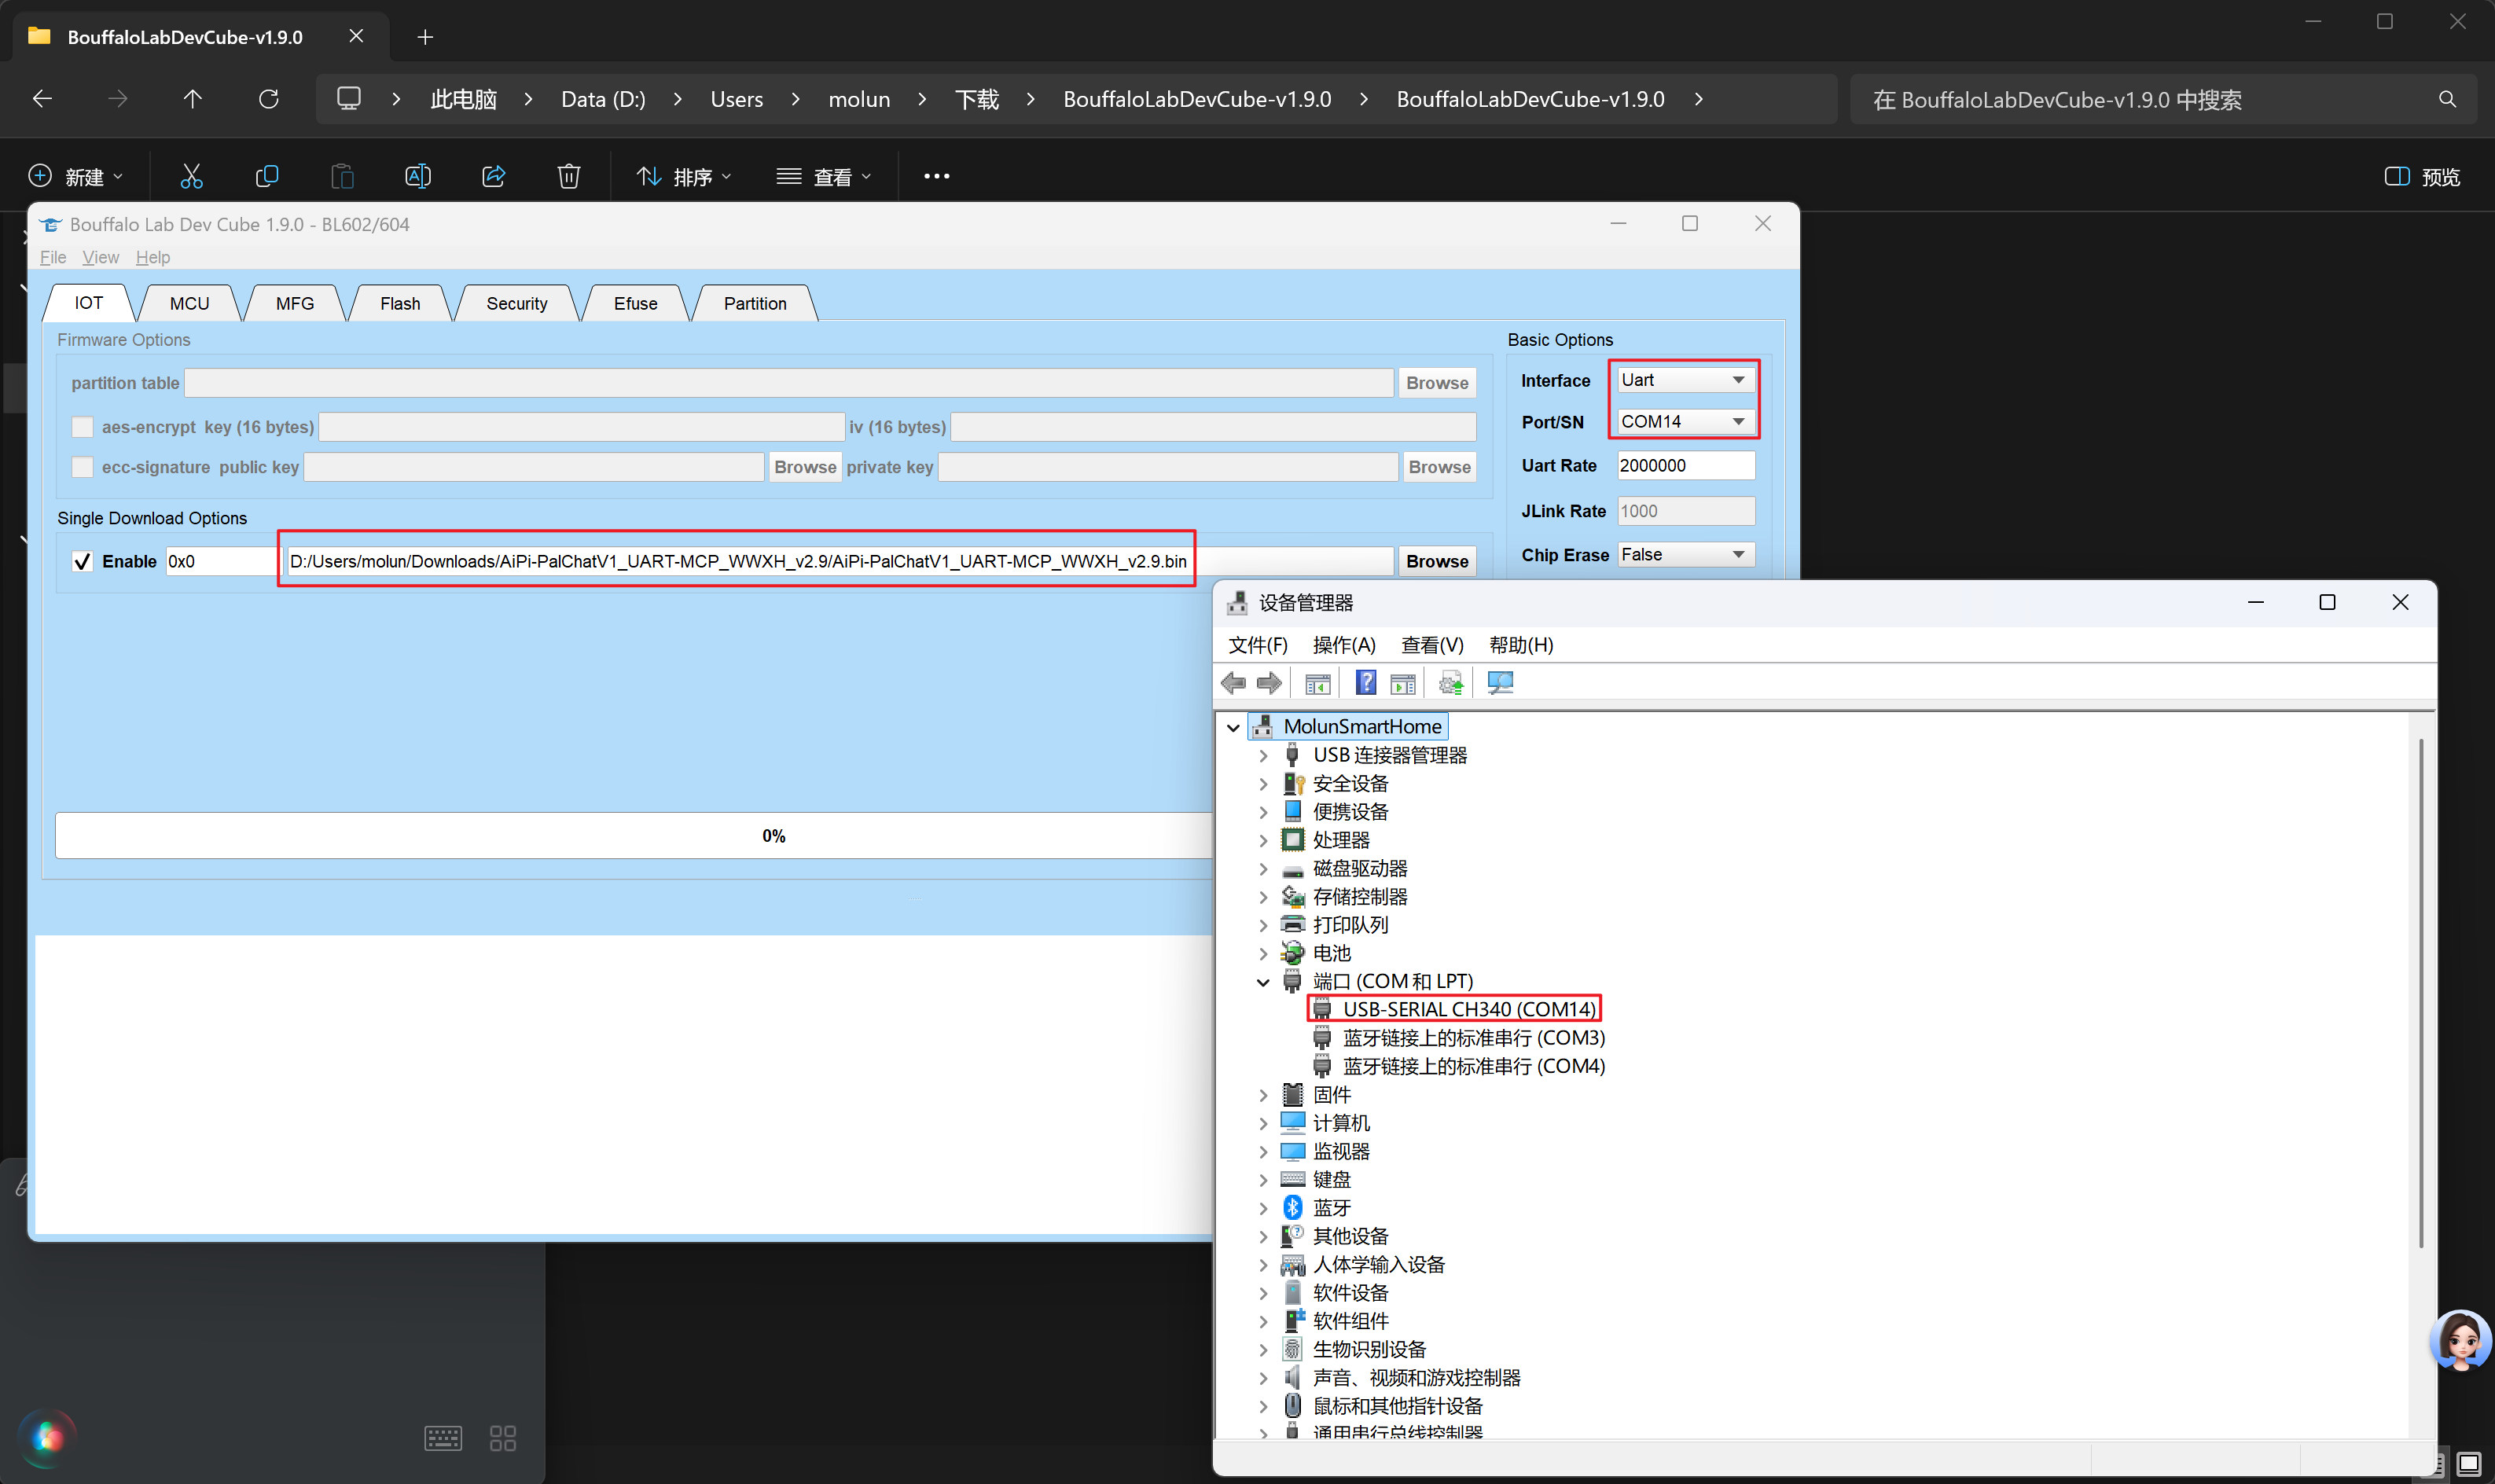Click the keyboard icon in bottom panel
Screen dimensions: 2495x1484
tap(443, 1438)
